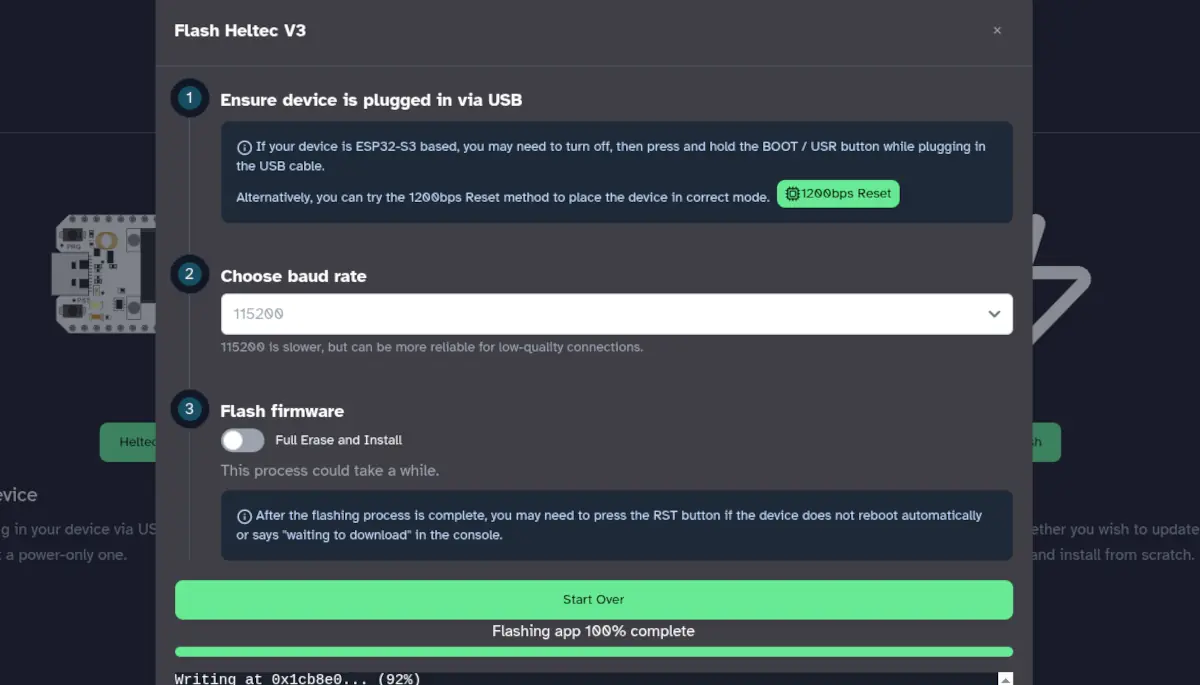Click the "Flashing app 100% complete" status text

(x=593, y=631)
